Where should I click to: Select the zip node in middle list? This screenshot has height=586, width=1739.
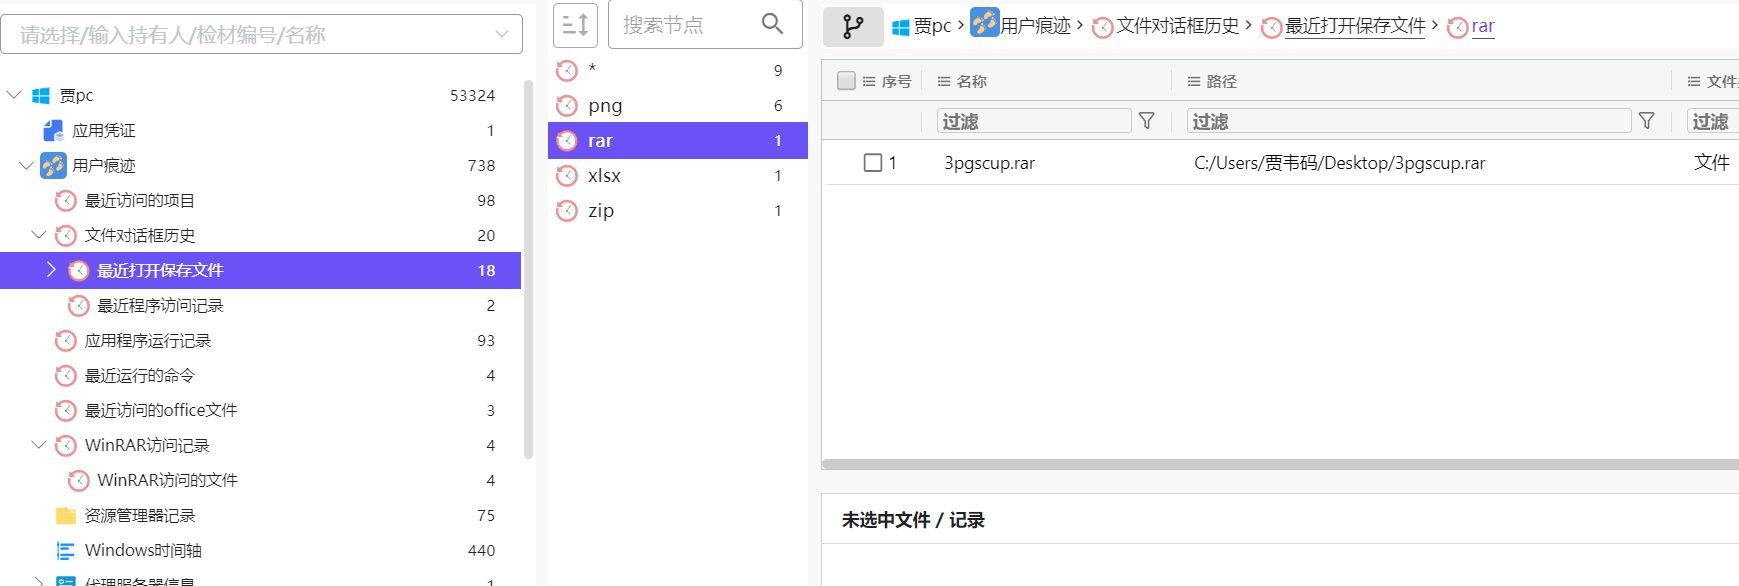678,210
